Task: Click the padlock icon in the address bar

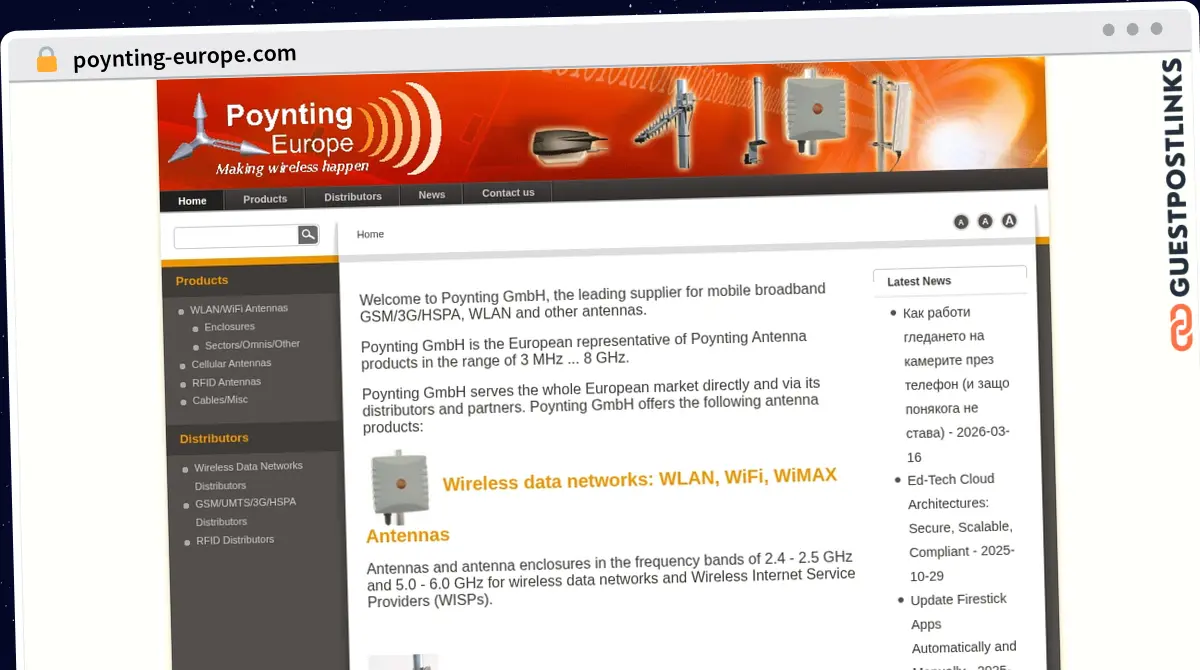Action: pyautogui.click(x=47, y=59)
